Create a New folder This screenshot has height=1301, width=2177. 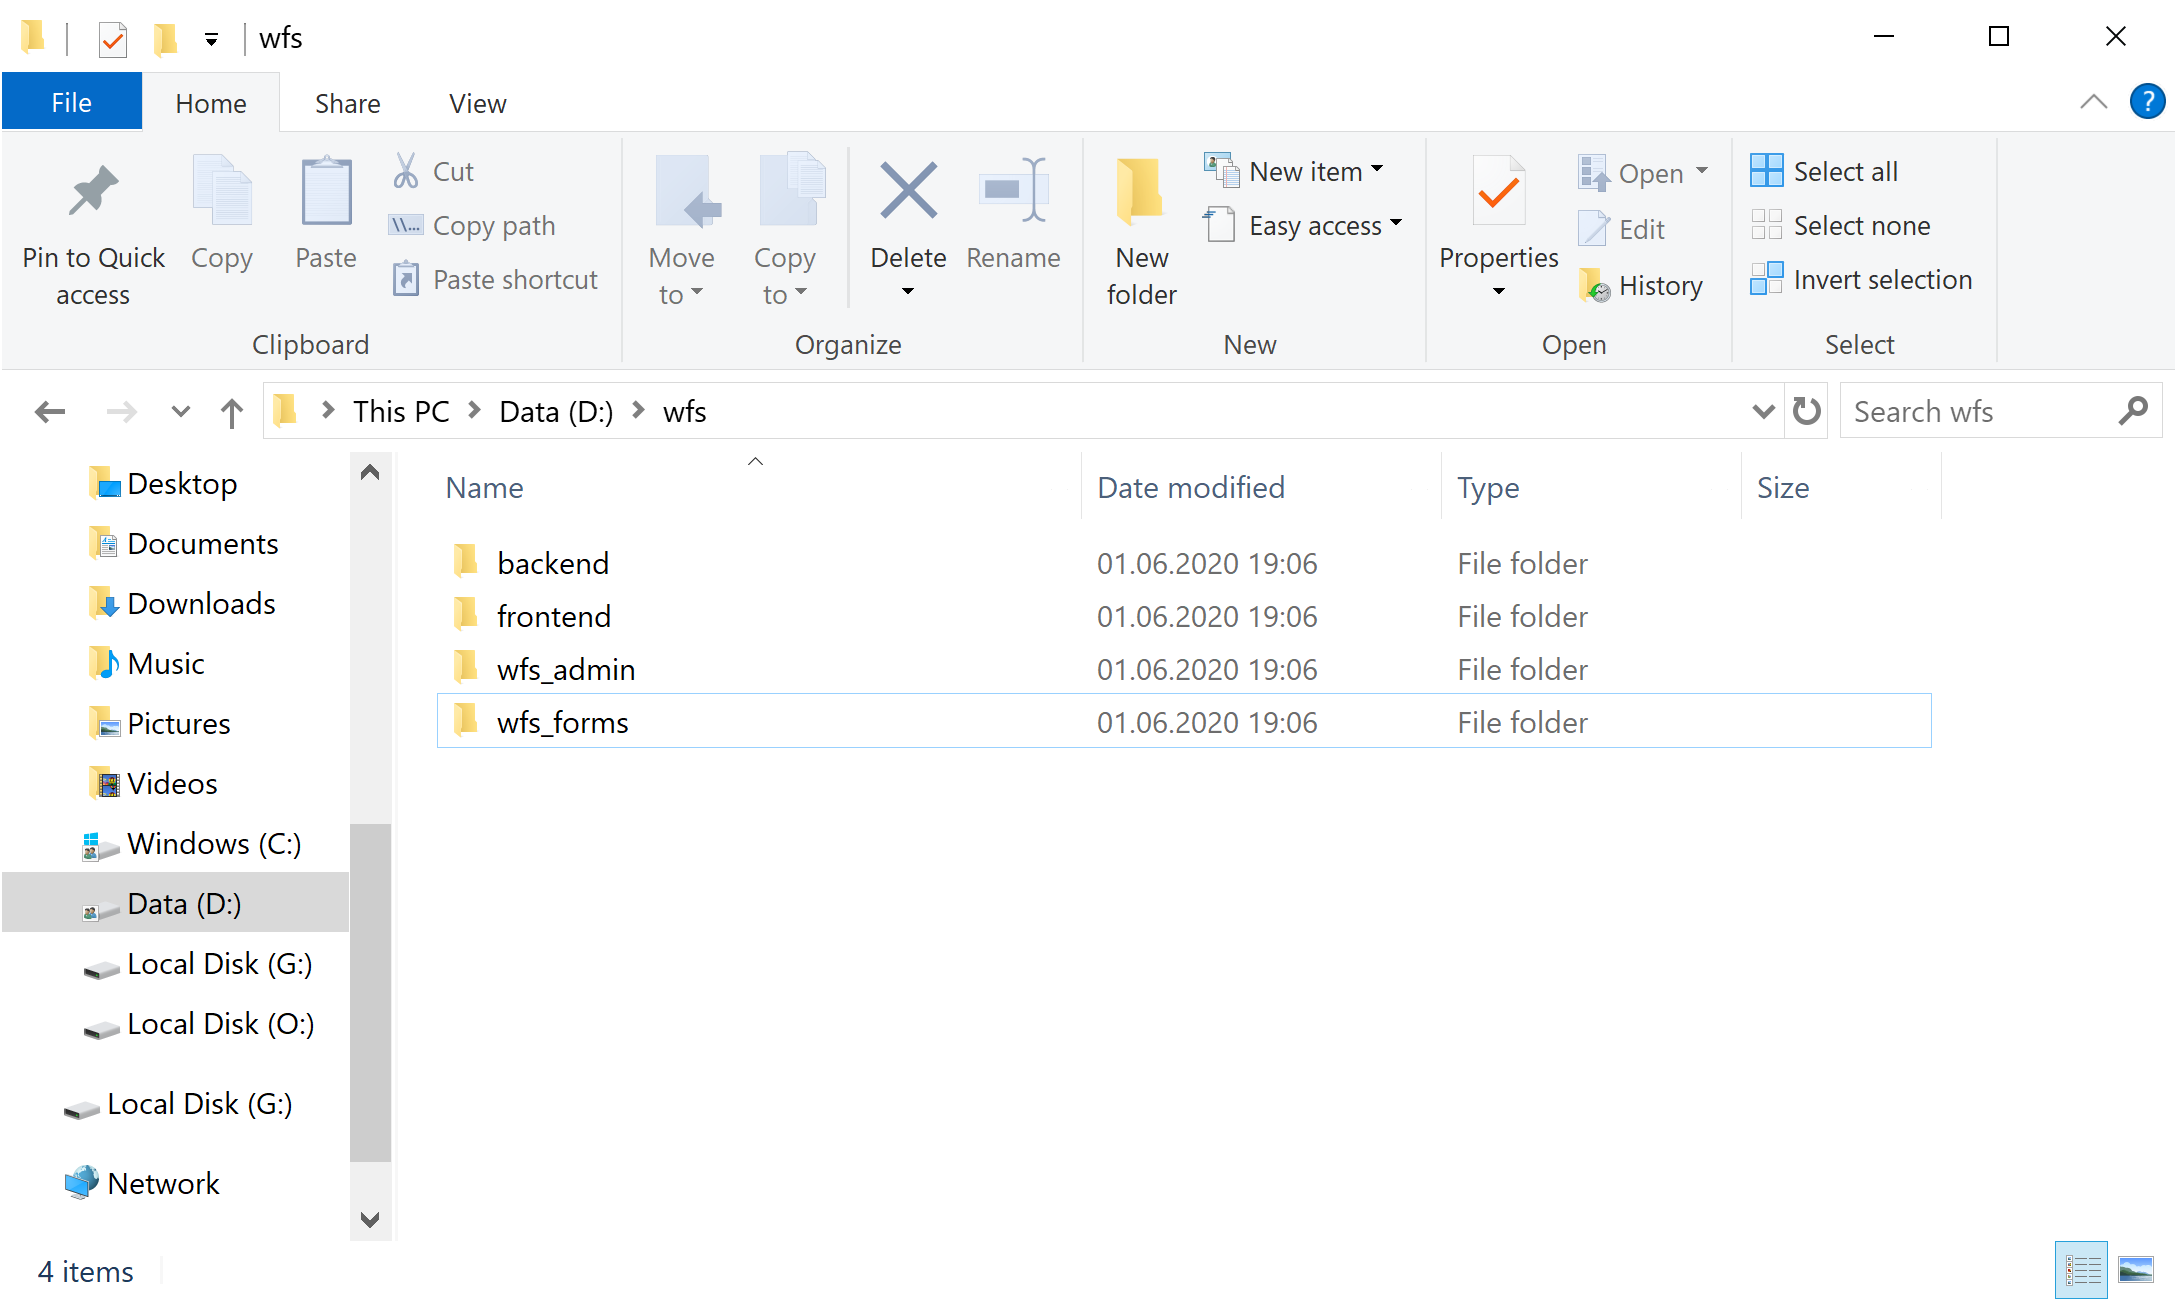pos(1141,232)
